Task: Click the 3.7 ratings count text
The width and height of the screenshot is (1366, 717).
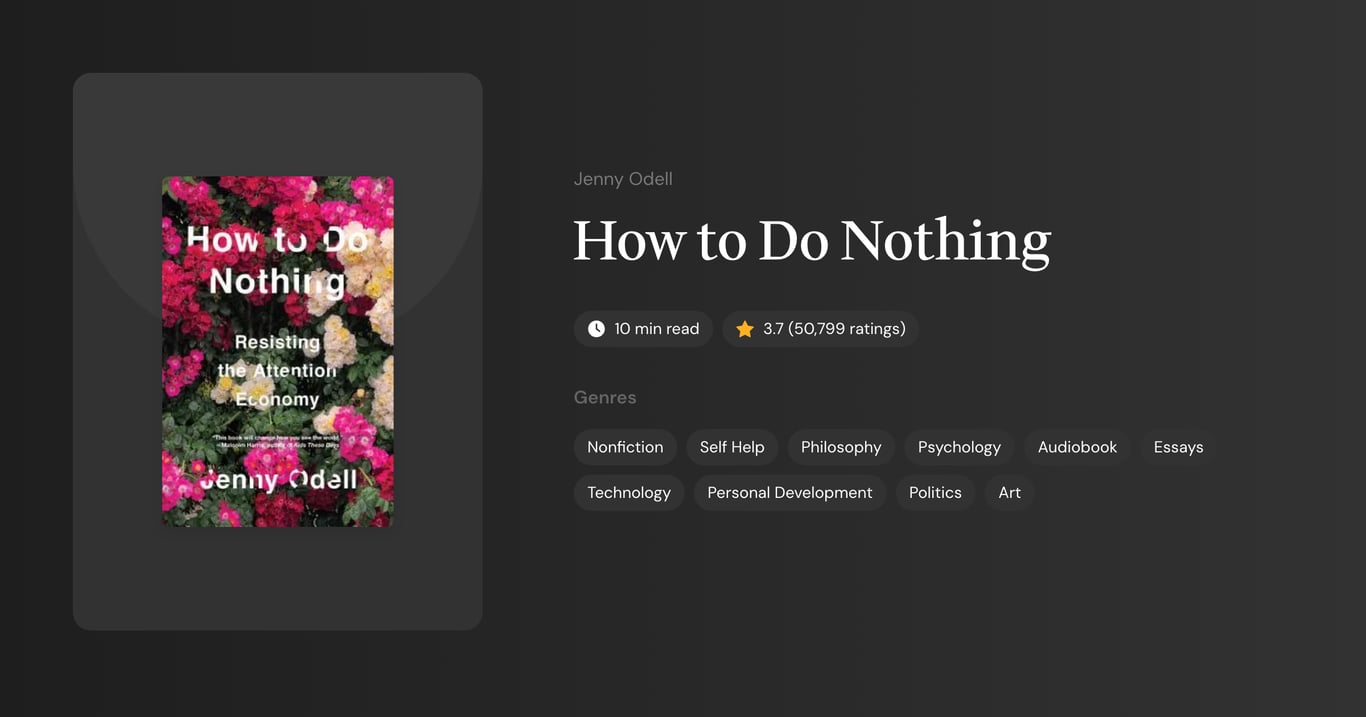Action: (833, 328)
